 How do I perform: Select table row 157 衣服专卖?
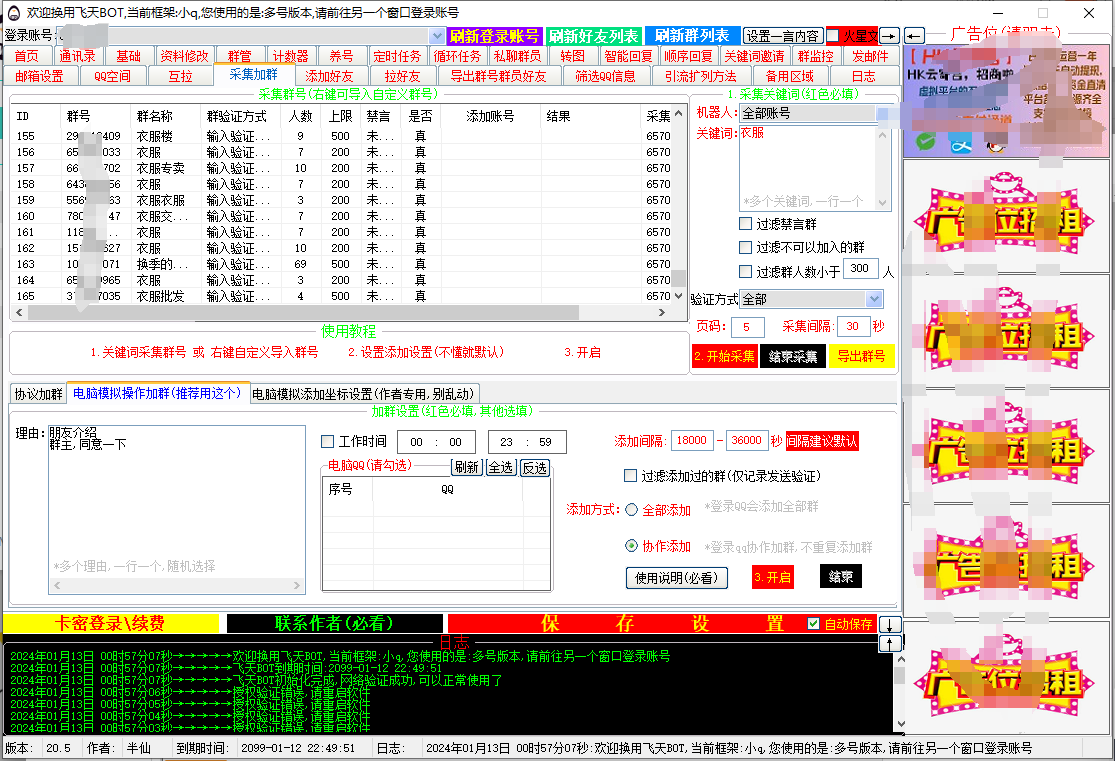[343, 169]
